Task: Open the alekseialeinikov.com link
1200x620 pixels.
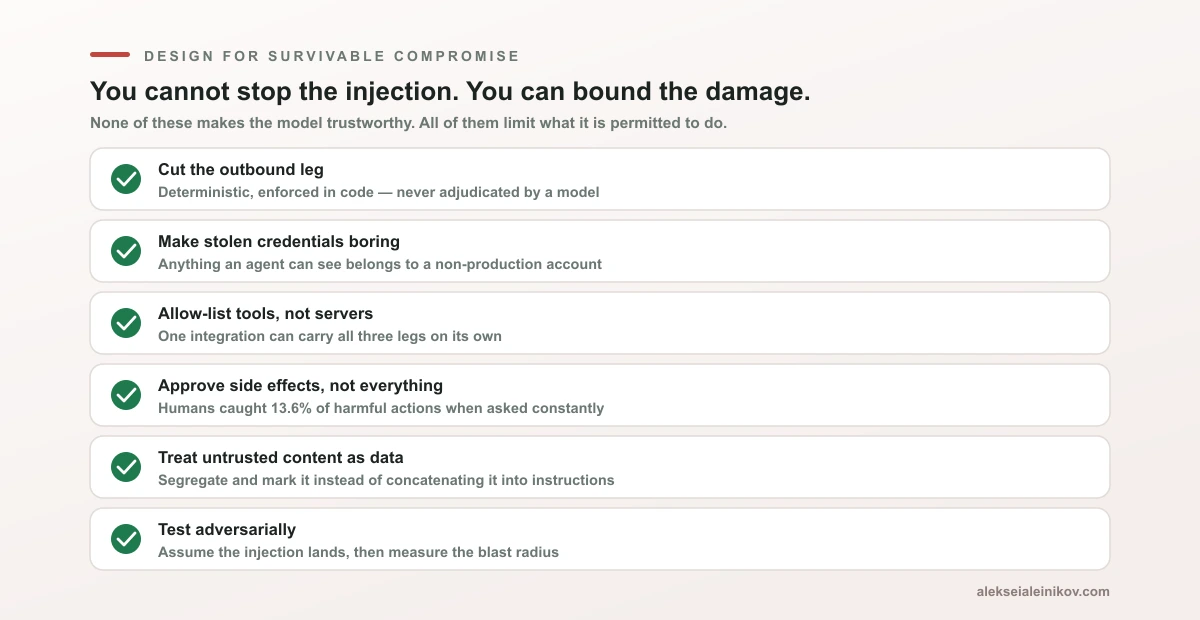Action: [1043, 591]
